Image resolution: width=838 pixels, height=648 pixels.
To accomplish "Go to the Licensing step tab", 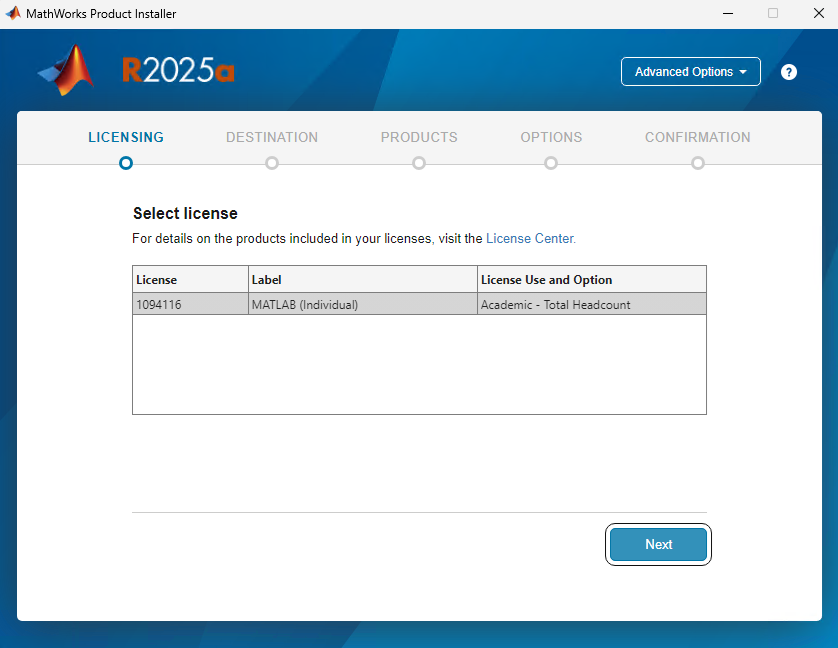I will [126, 137].
